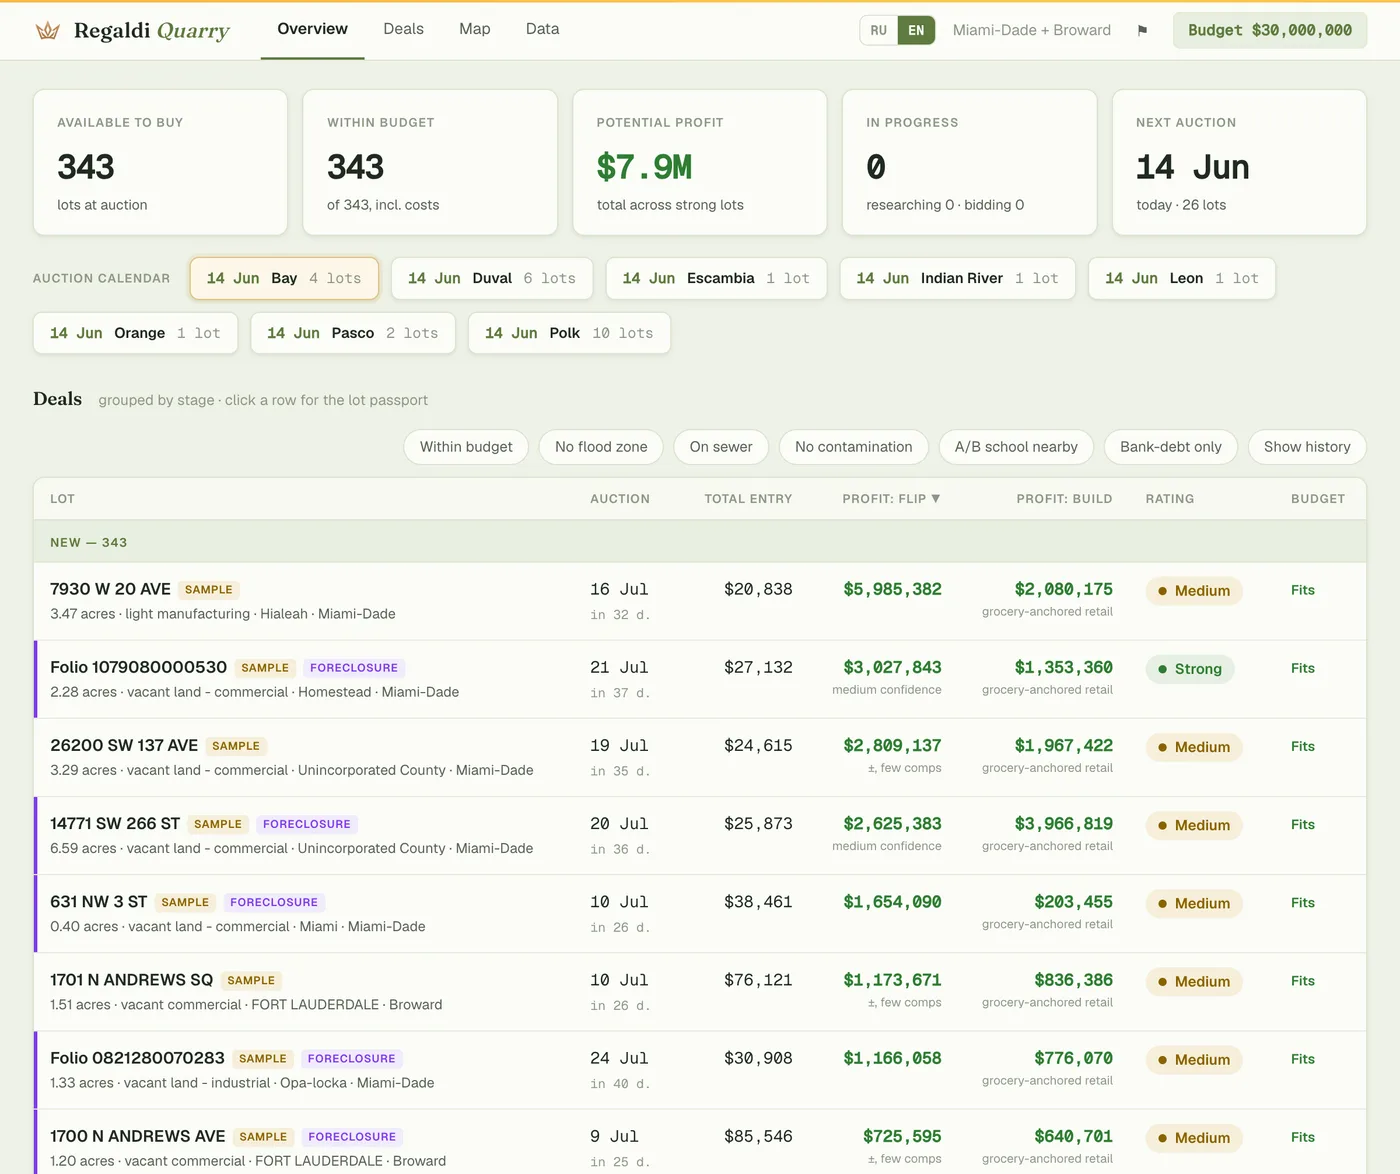Open the 7930 W 20 AVE lot row
The height and width of the screenshot is (1174, 1400).
(700, 601)
